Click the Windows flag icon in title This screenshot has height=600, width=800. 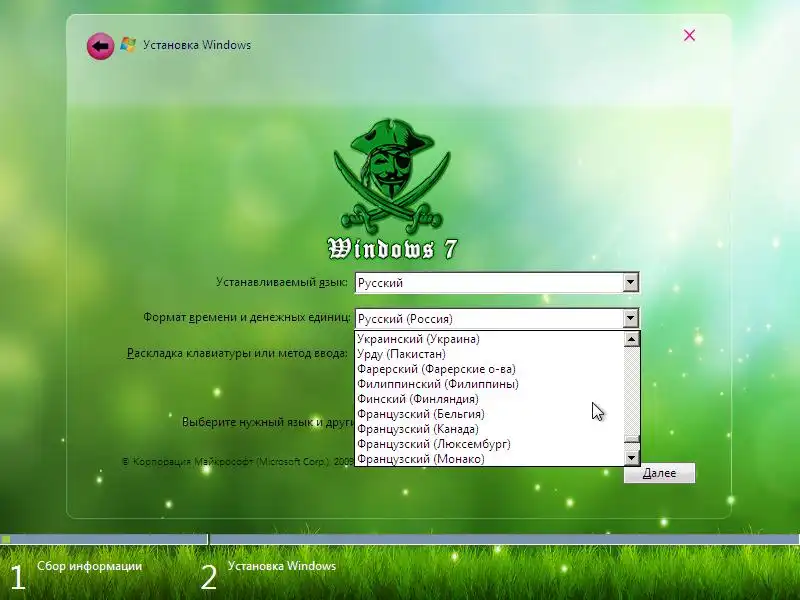pos(128,45)
